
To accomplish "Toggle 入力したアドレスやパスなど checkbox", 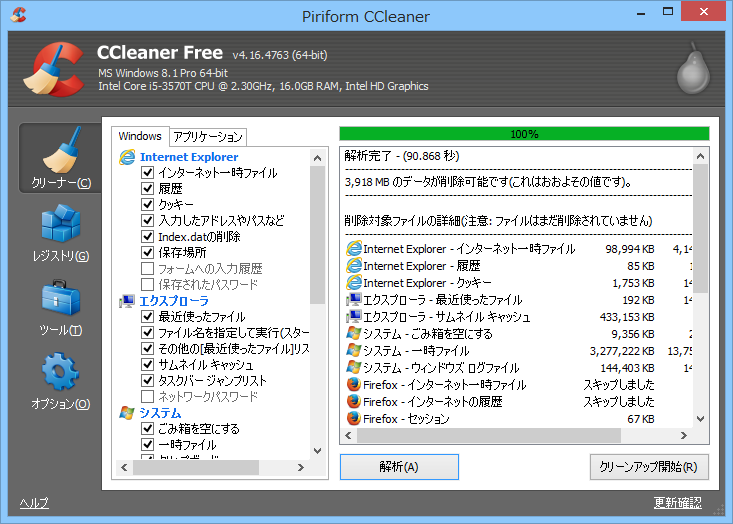I will [148, 220].
